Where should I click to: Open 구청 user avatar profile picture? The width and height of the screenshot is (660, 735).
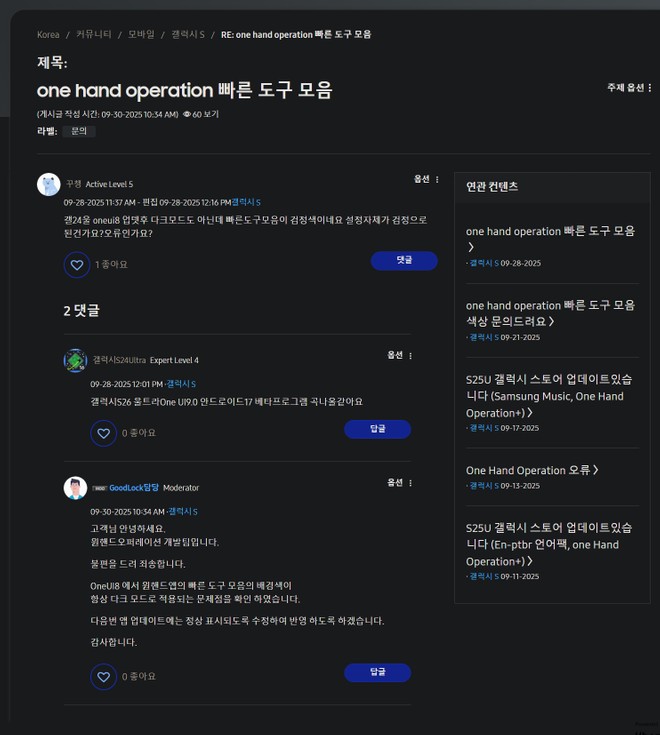[49, 184]
